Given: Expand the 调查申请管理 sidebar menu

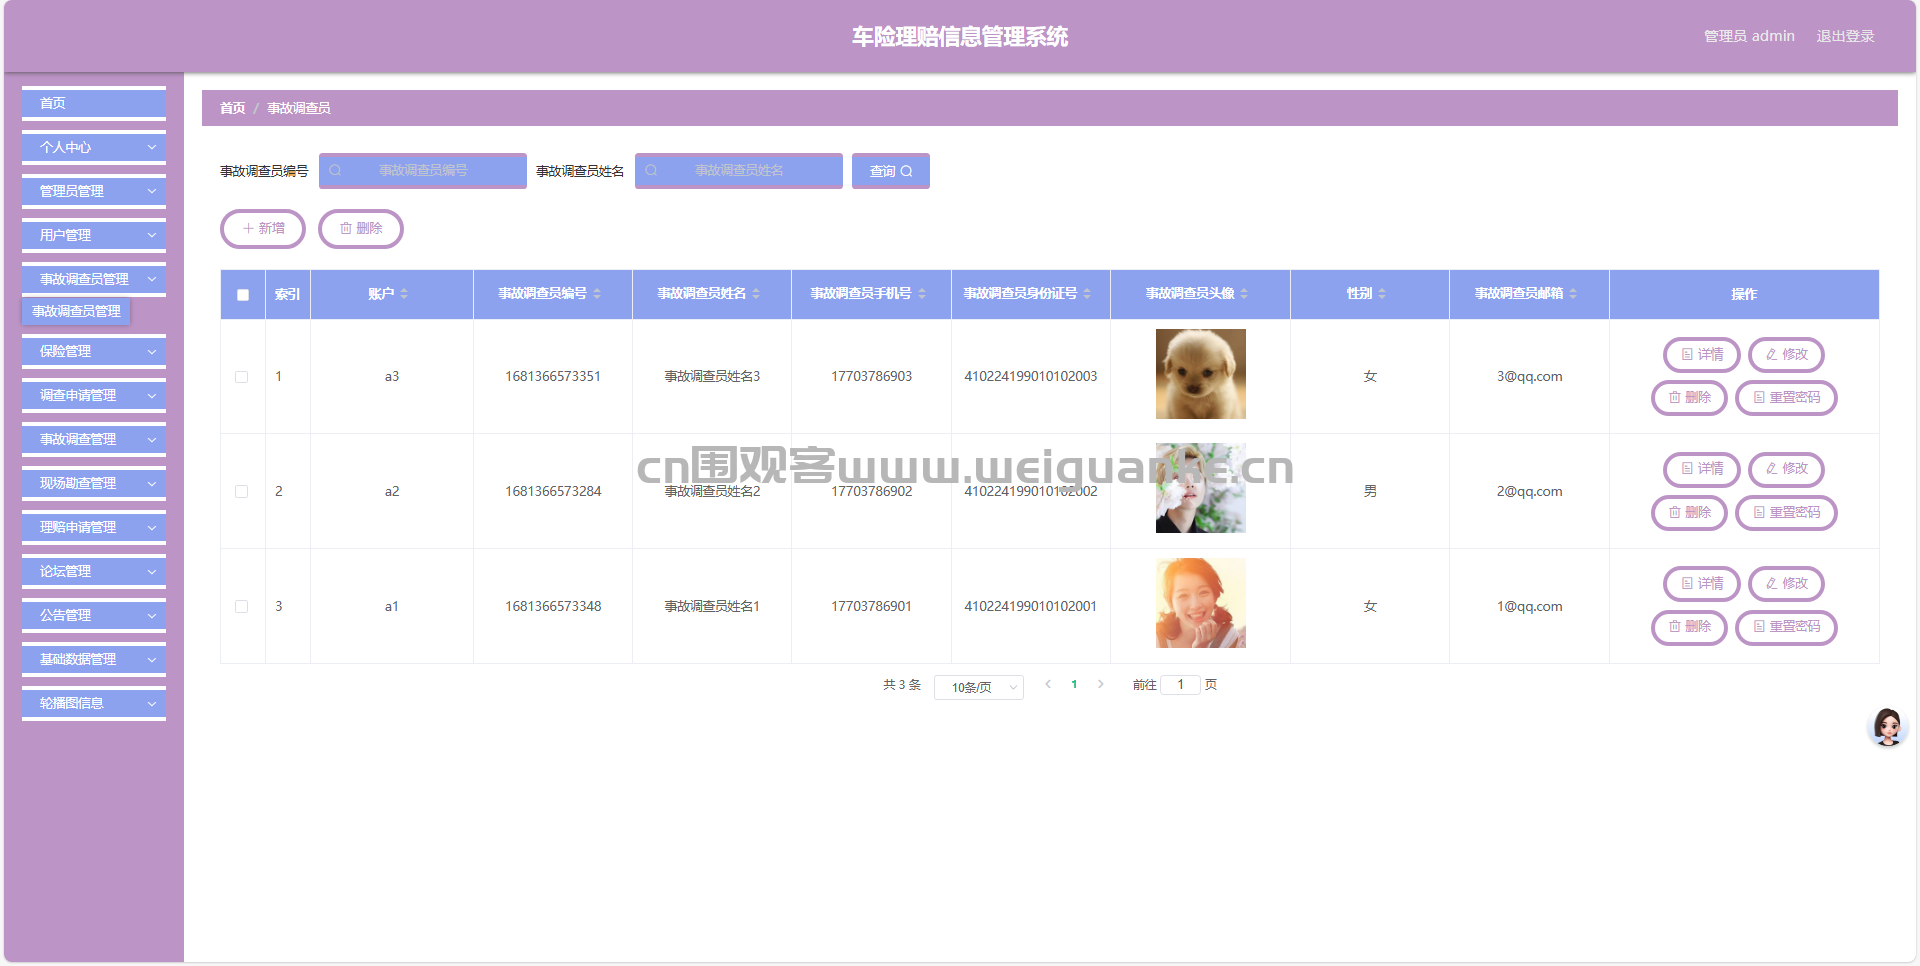Looking at the screenshot, I should pos(94,395).
